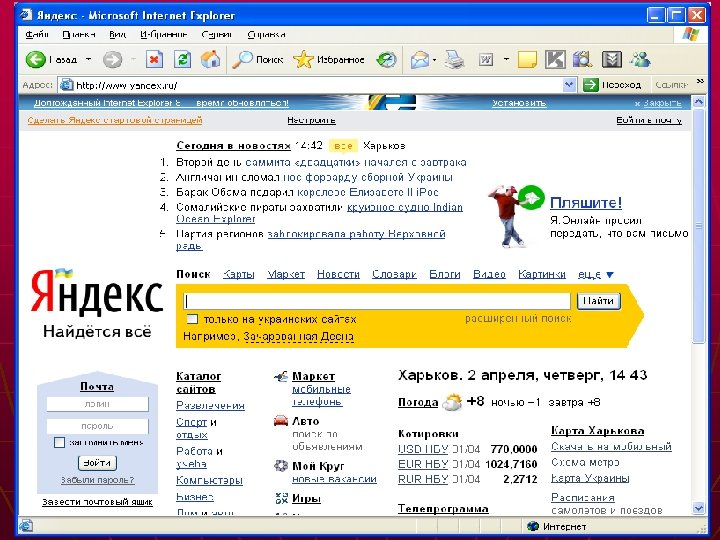This screenshot has height=540, width=720.
Task: Click the Маркет plane icon
Action: point(281,377)
